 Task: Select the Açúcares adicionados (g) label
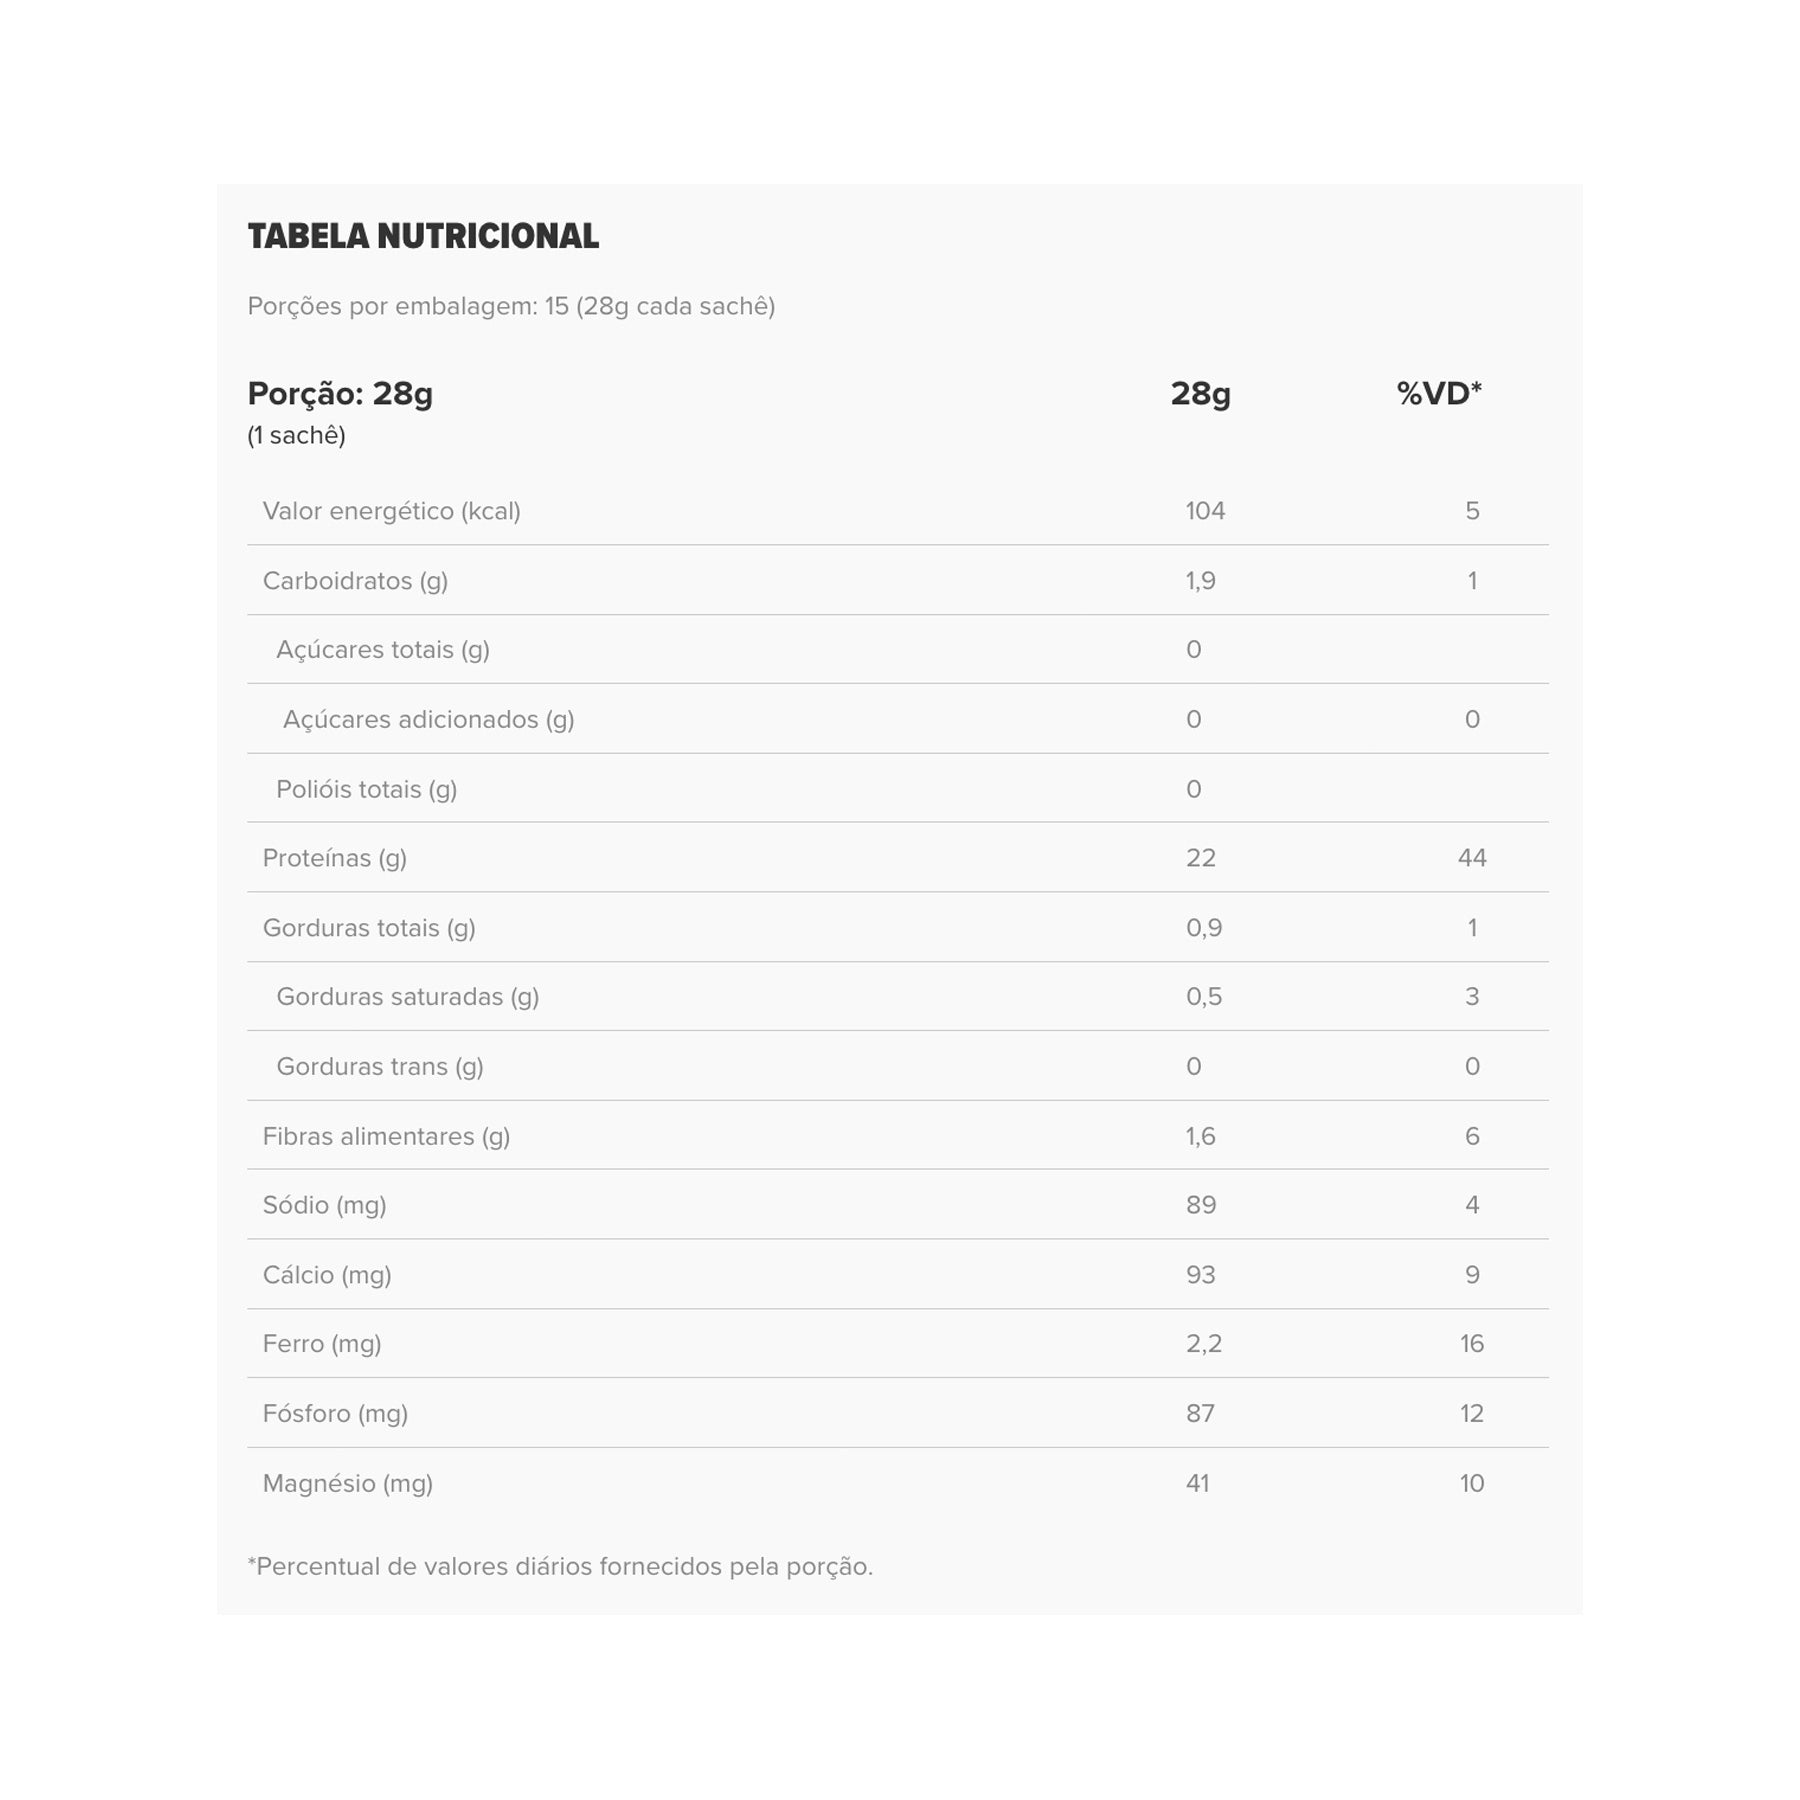(428, 720)
